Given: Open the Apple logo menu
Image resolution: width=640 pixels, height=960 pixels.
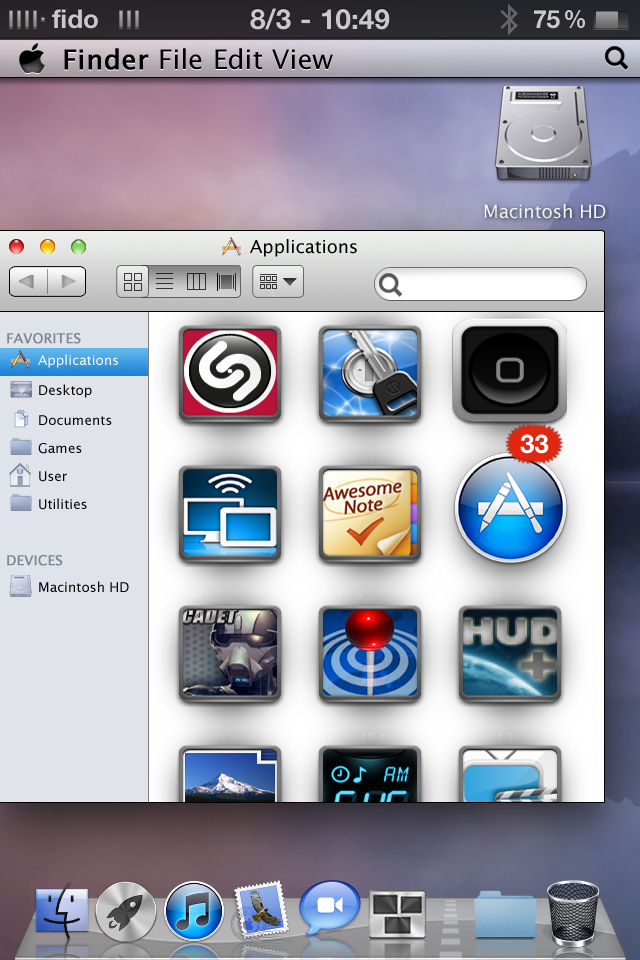Looking at the screenshot, I should pos(32,59).
